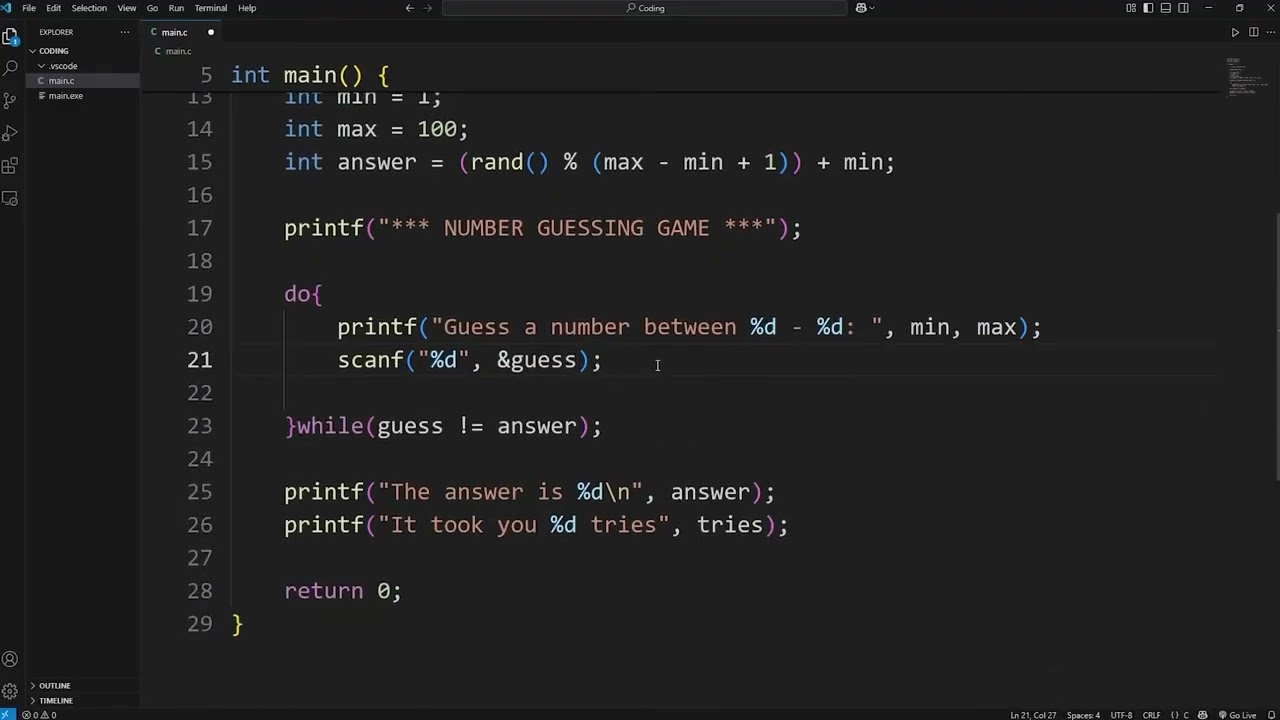Click the while keyword on line 23
This screenshot has width=1280, height=720.
pyautogui.click(x=330, y=426)
